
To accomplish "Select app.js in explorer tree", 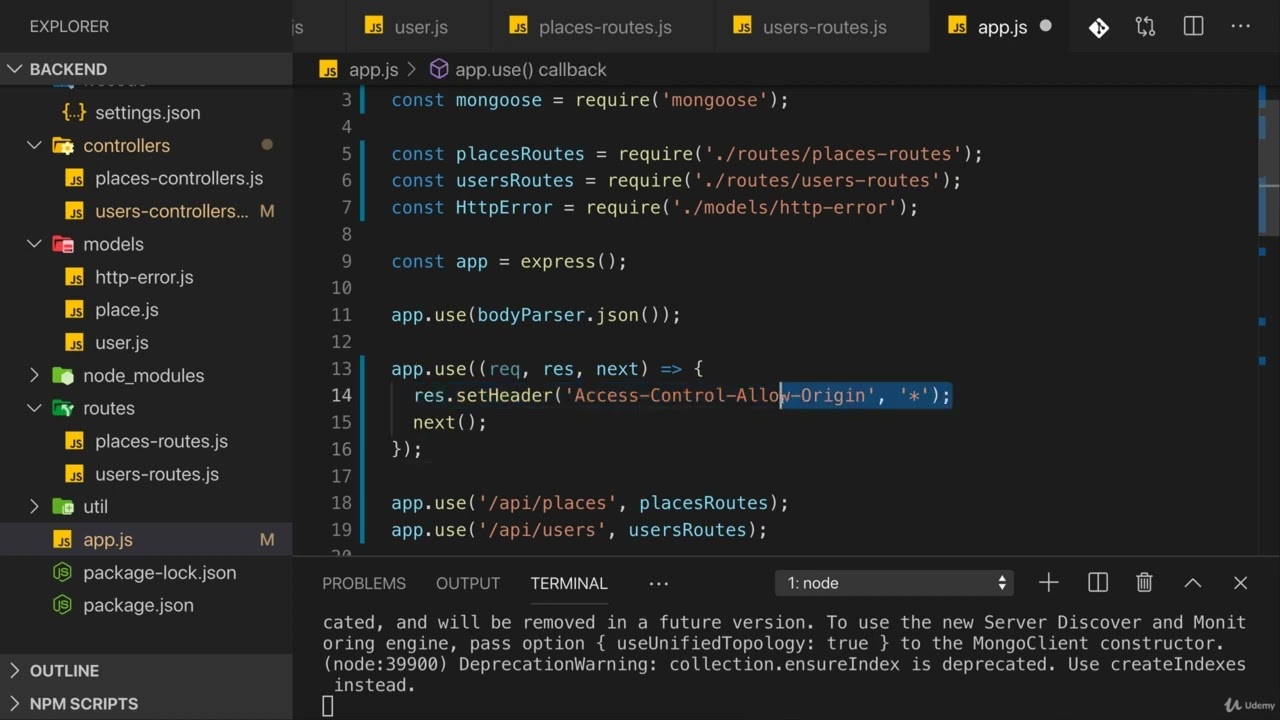I will click(x=146, y=540).
